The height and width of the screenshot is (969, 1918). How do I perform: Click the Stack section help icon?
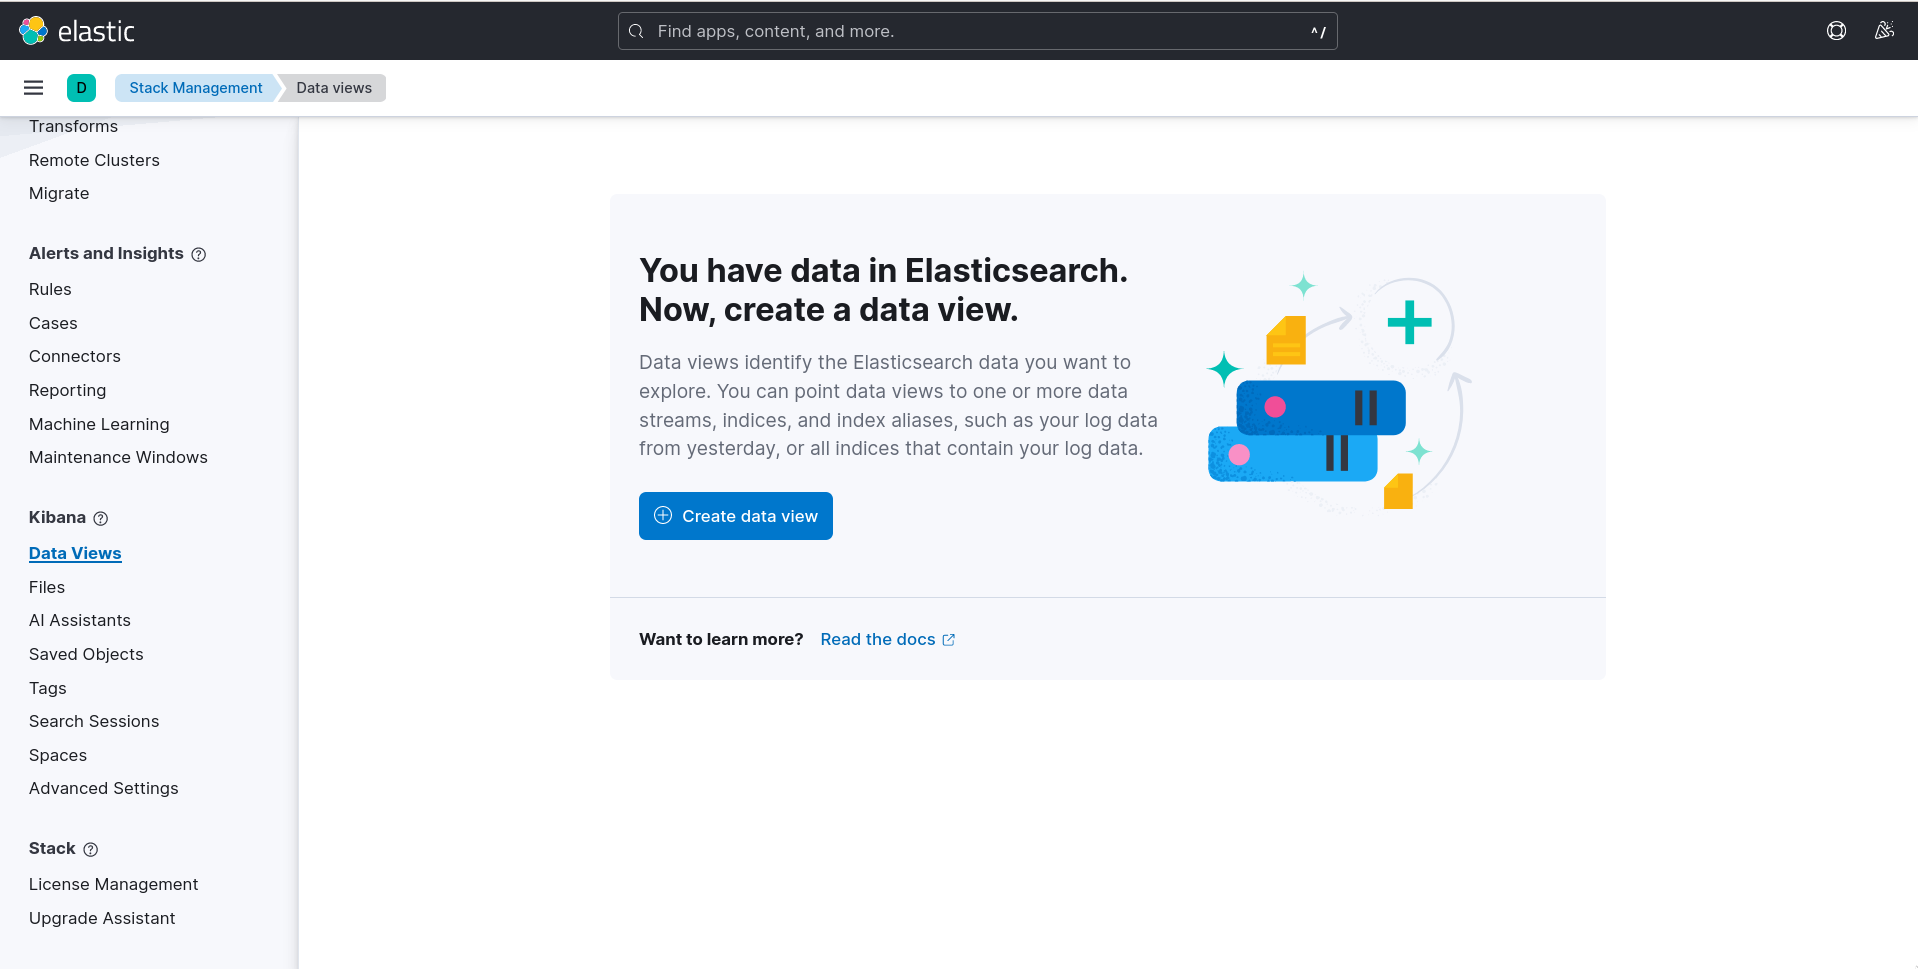(x=91, y=850)
